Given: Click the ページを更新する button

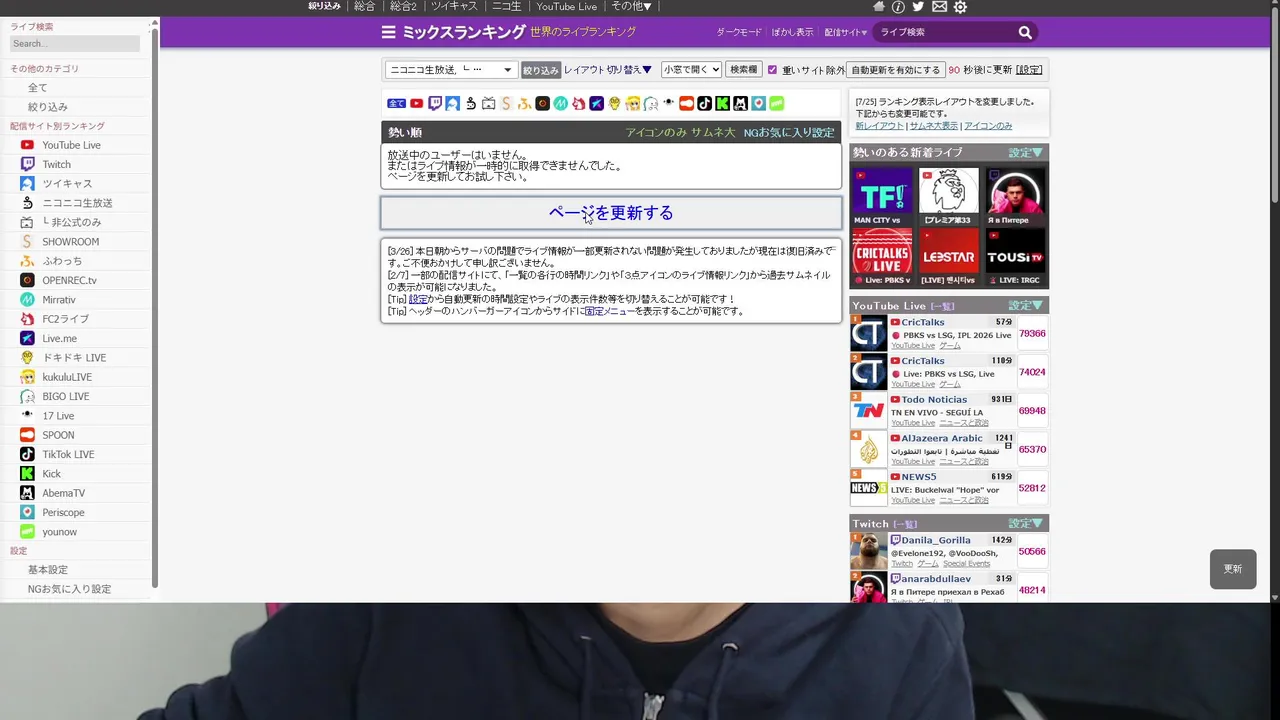Looking at the screenshot, I should coord(611,213).
